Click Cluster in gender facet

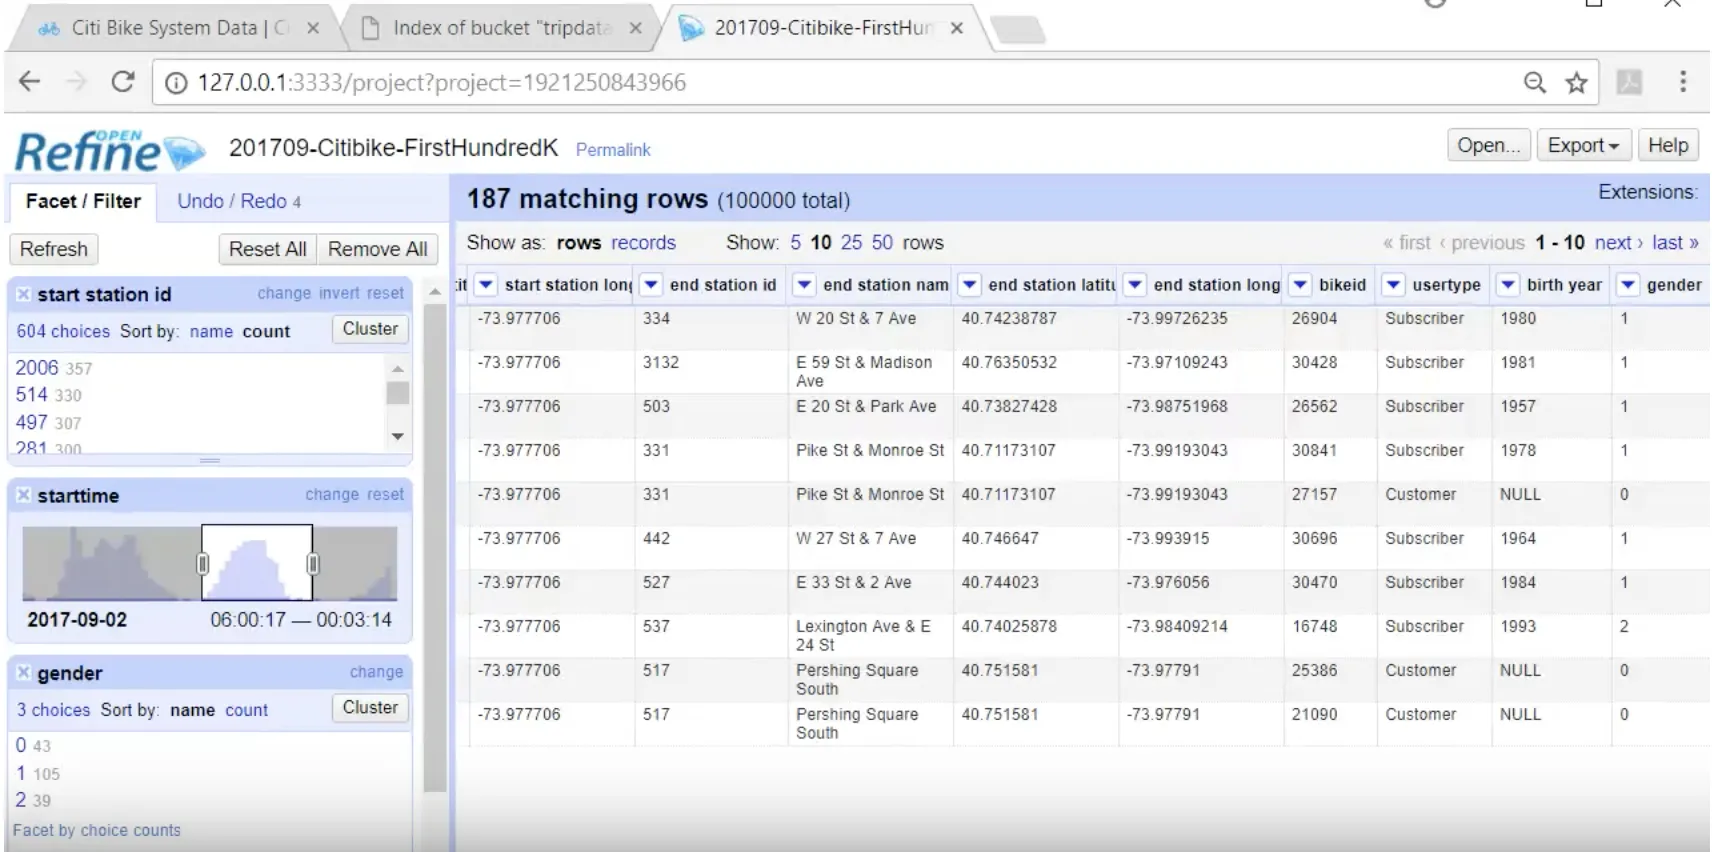[370, 708]
